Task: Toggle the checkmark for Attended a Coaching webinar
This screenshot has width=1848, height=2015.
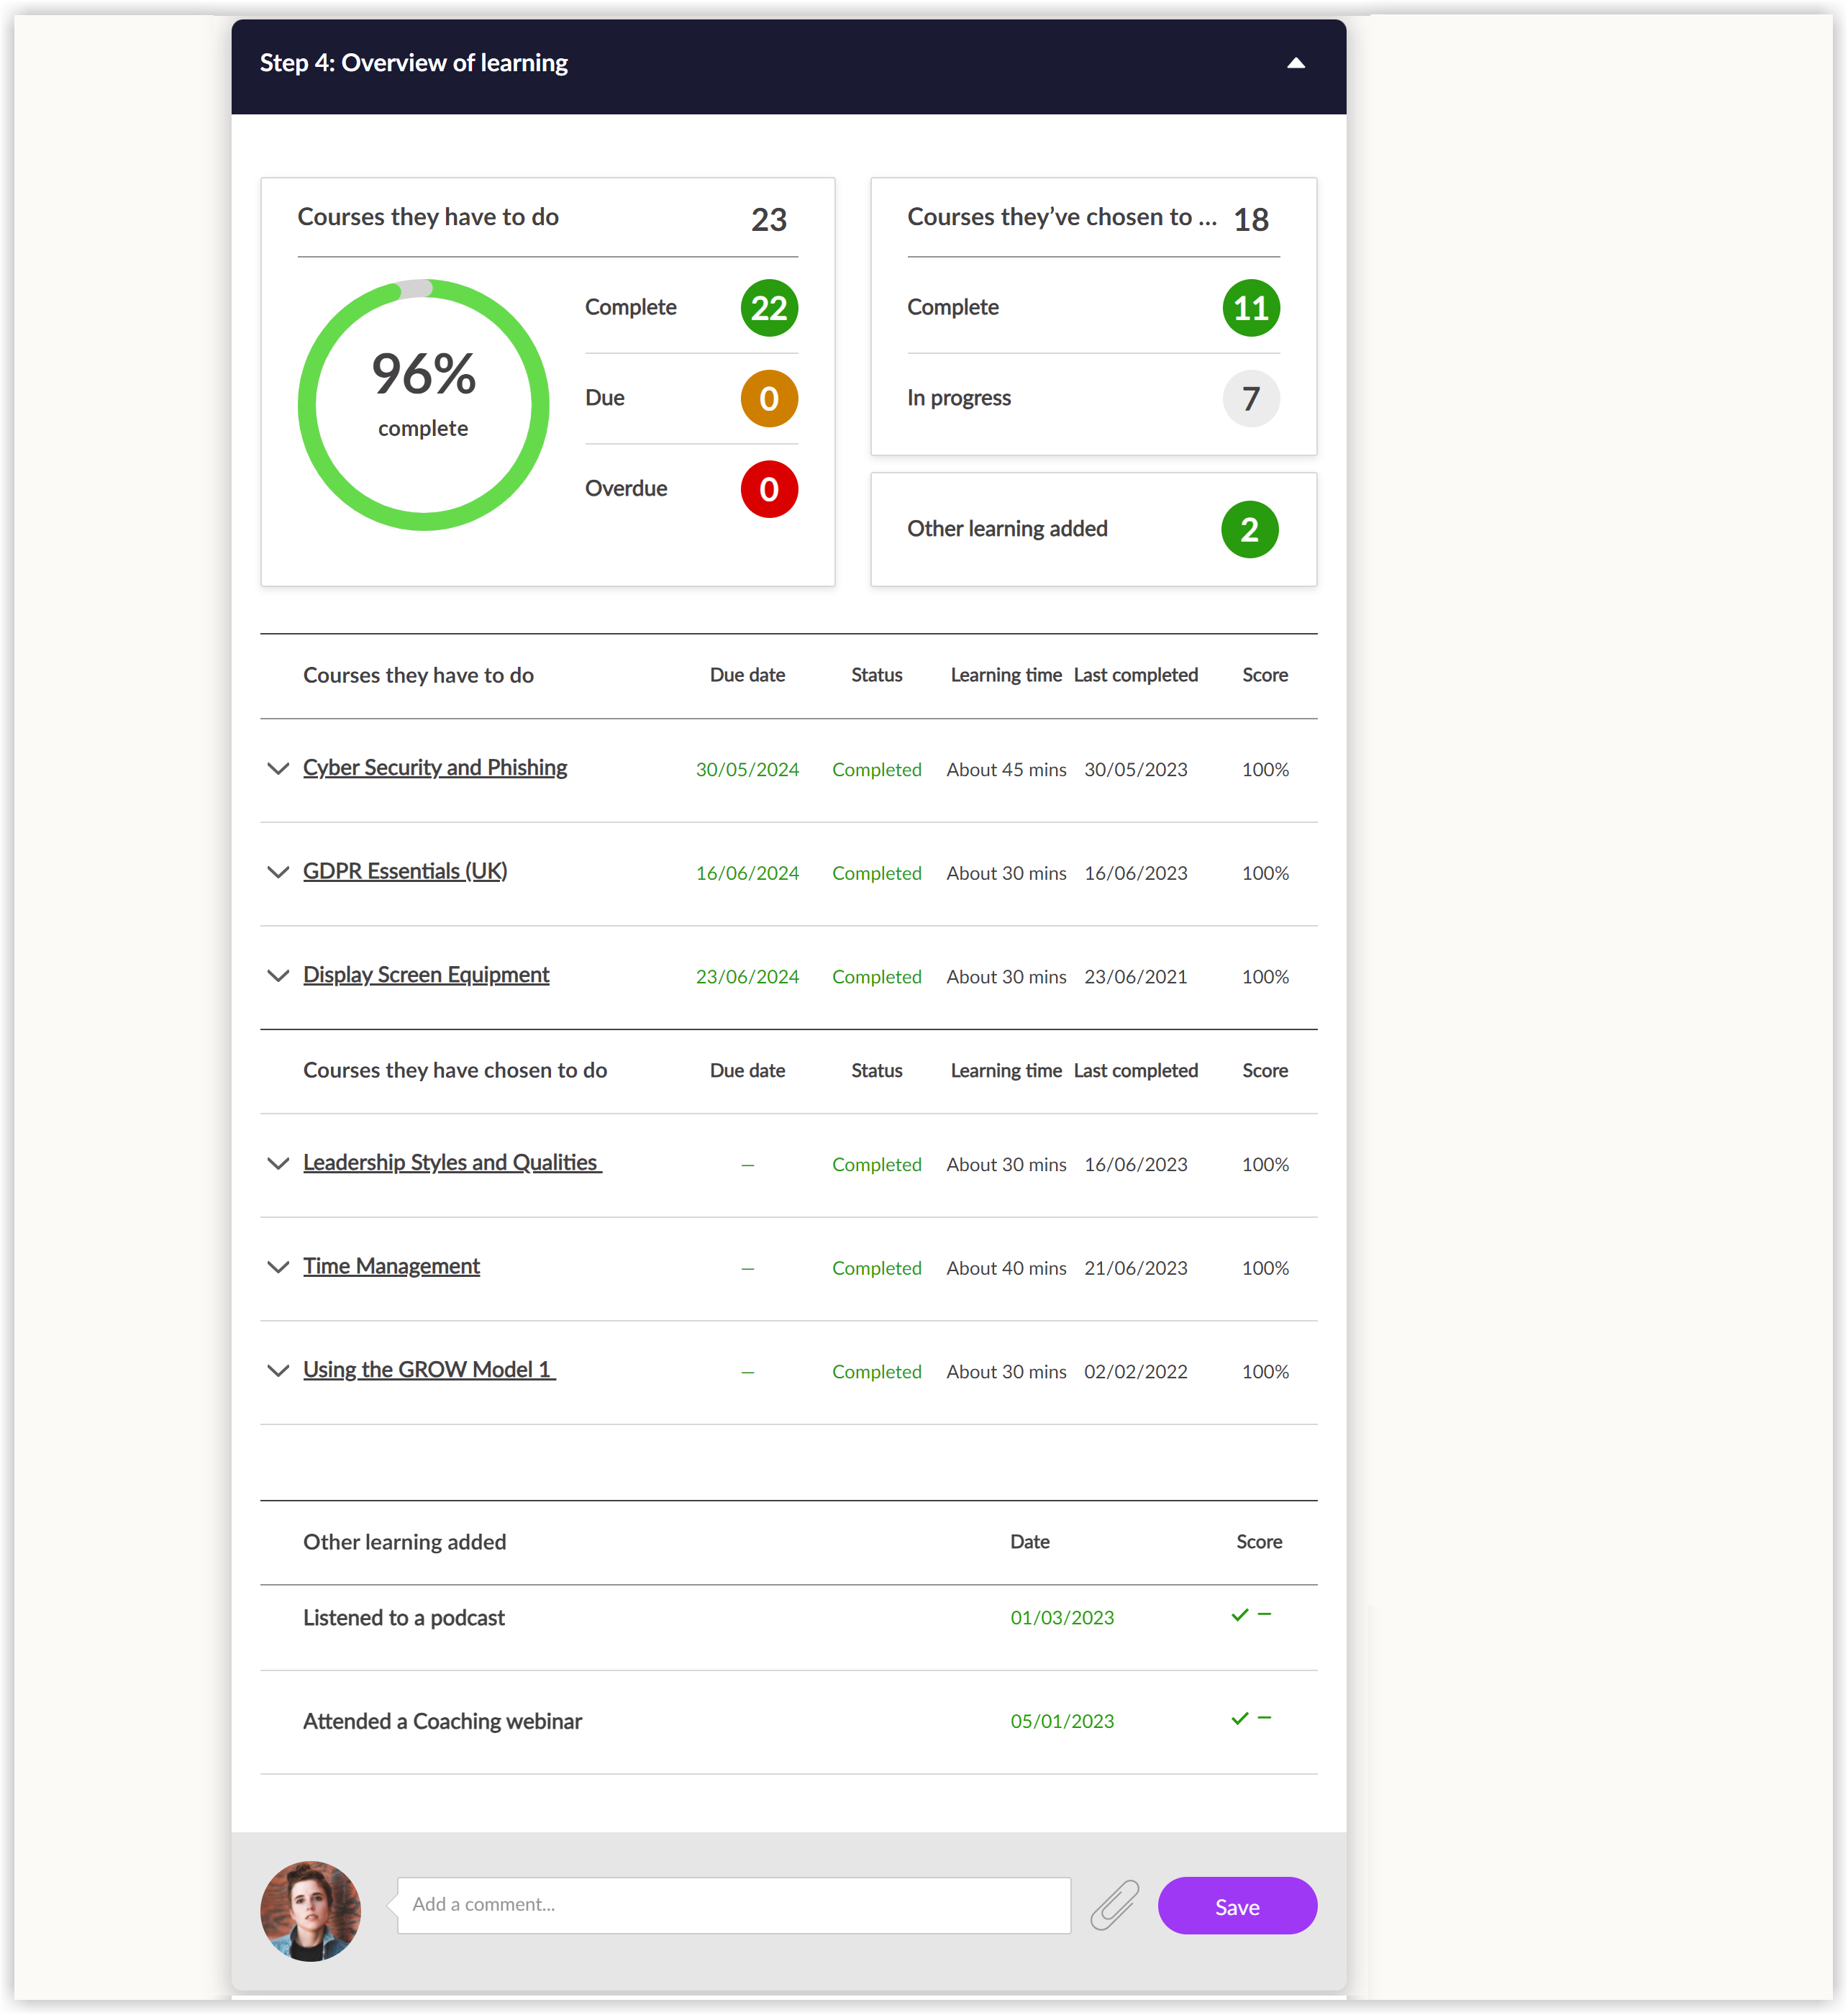Action: click(1240, 1720)
